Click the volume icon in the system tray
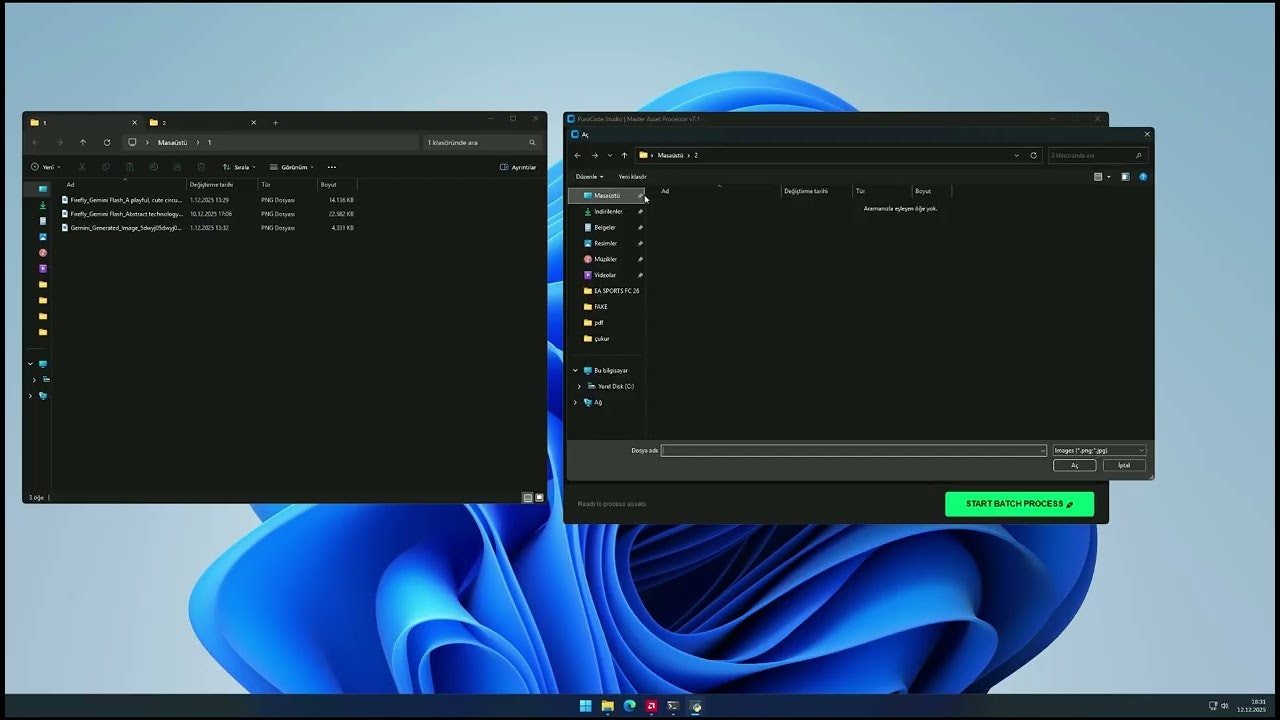The image size is (1280, 720). [x=1224, y=706]
